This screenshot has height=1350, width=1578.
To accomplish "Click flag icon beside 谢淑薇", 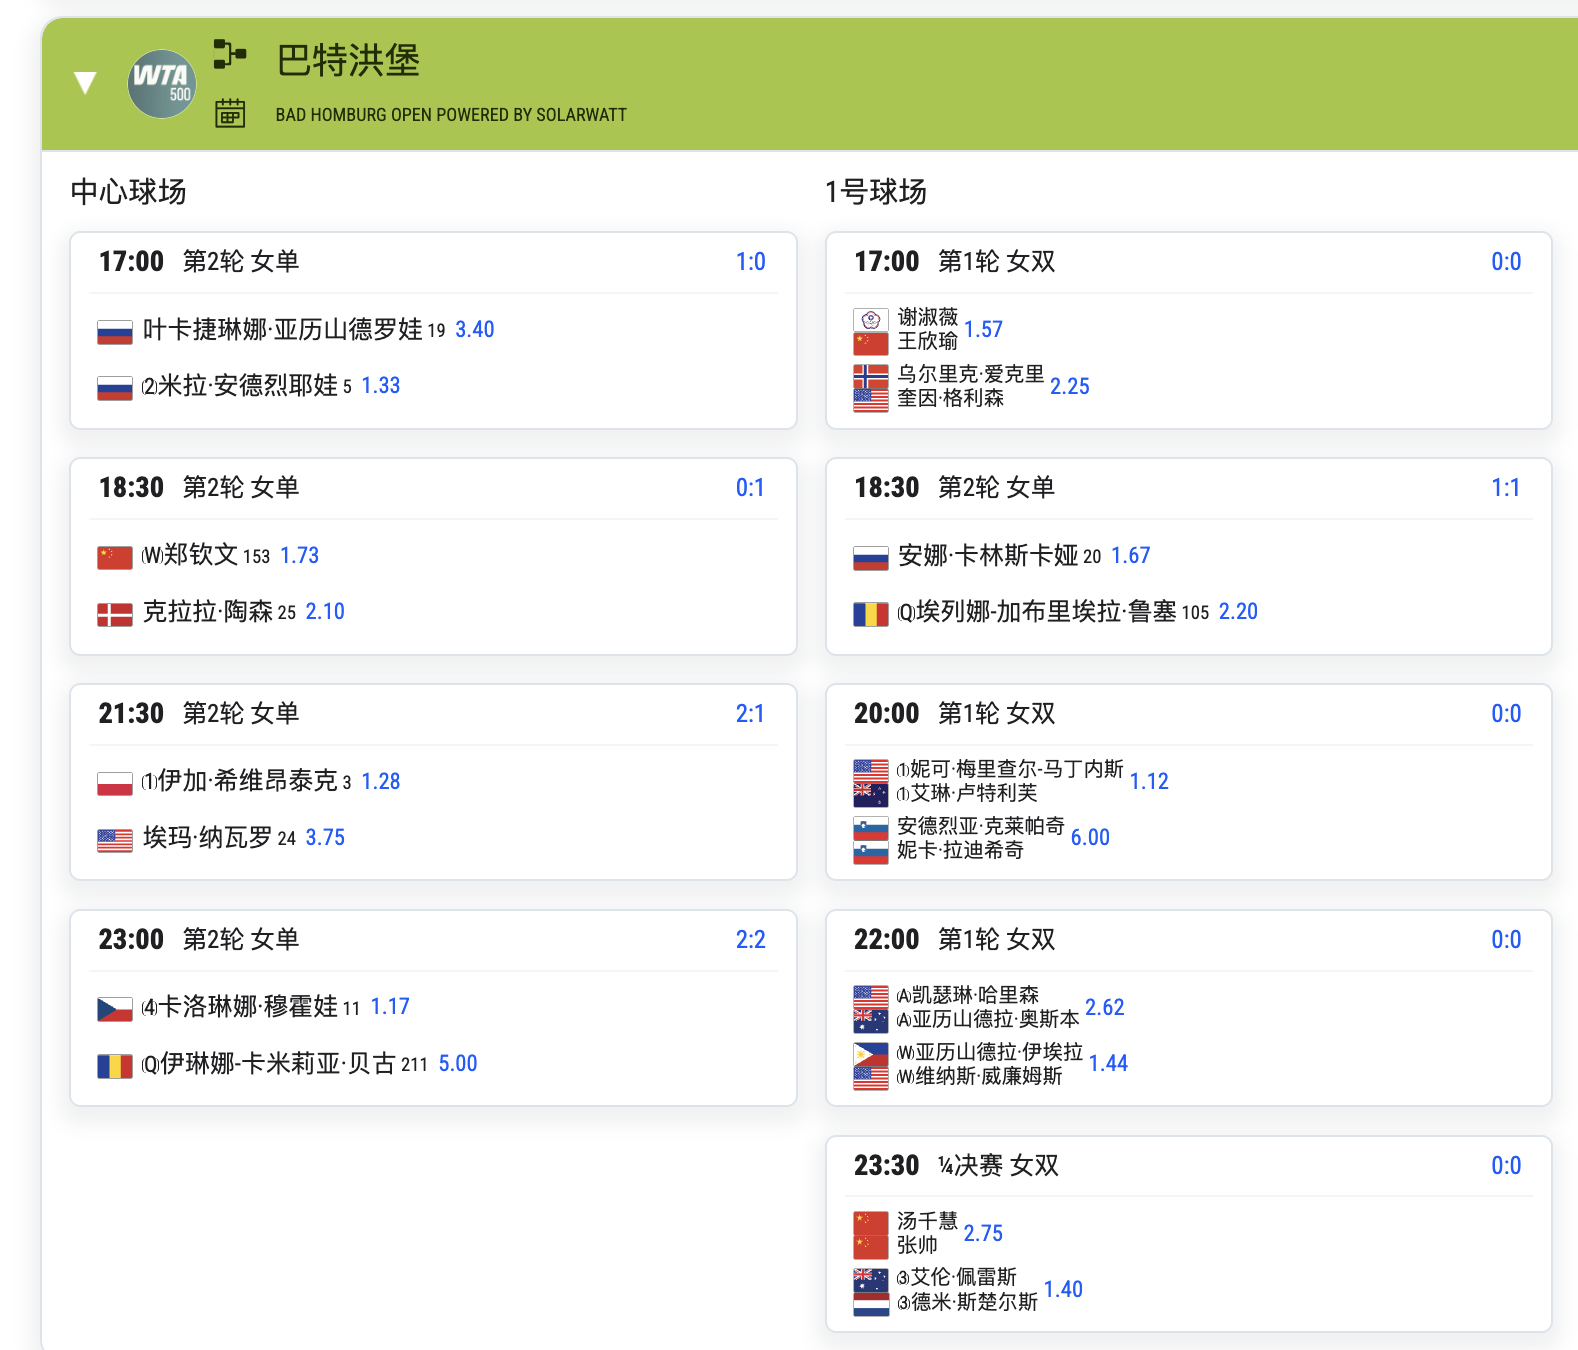I will coord(871,320).
